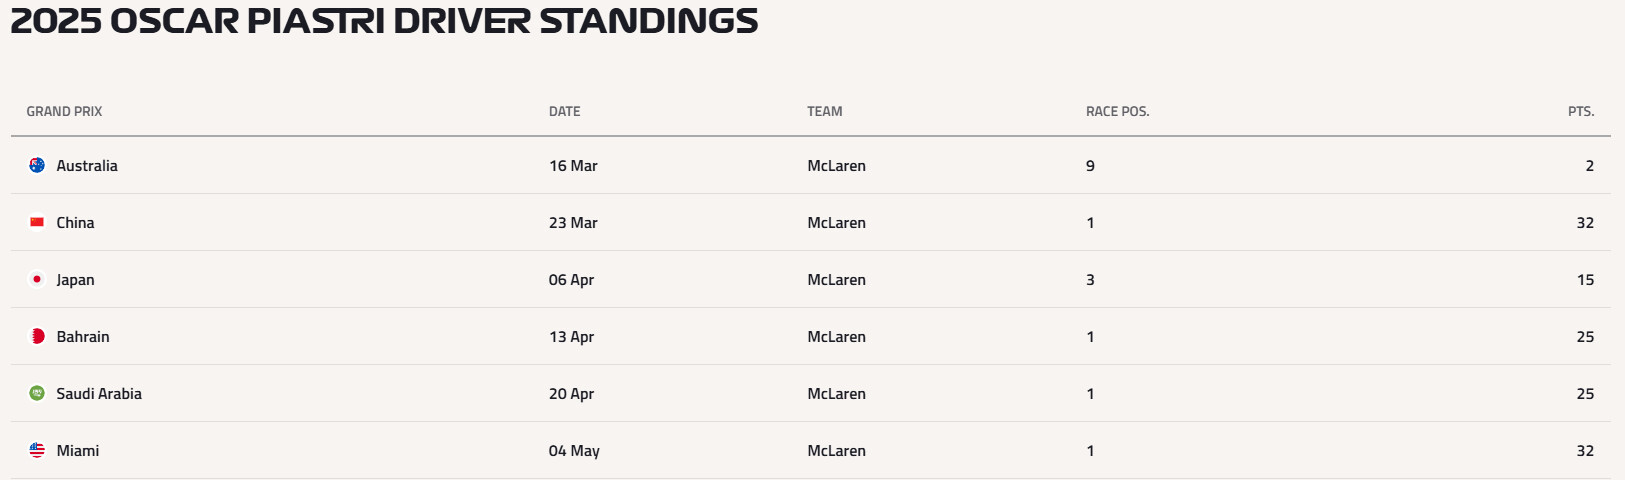Click the Miami United States flag icon
The image size is (1625, 480).
pos(37,451)
